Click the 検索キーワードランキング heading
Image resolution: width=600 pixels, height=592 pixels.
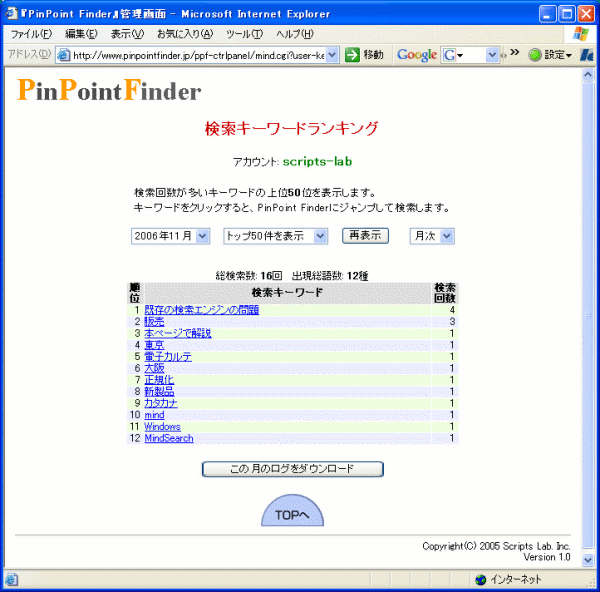[x=292, y=128]
